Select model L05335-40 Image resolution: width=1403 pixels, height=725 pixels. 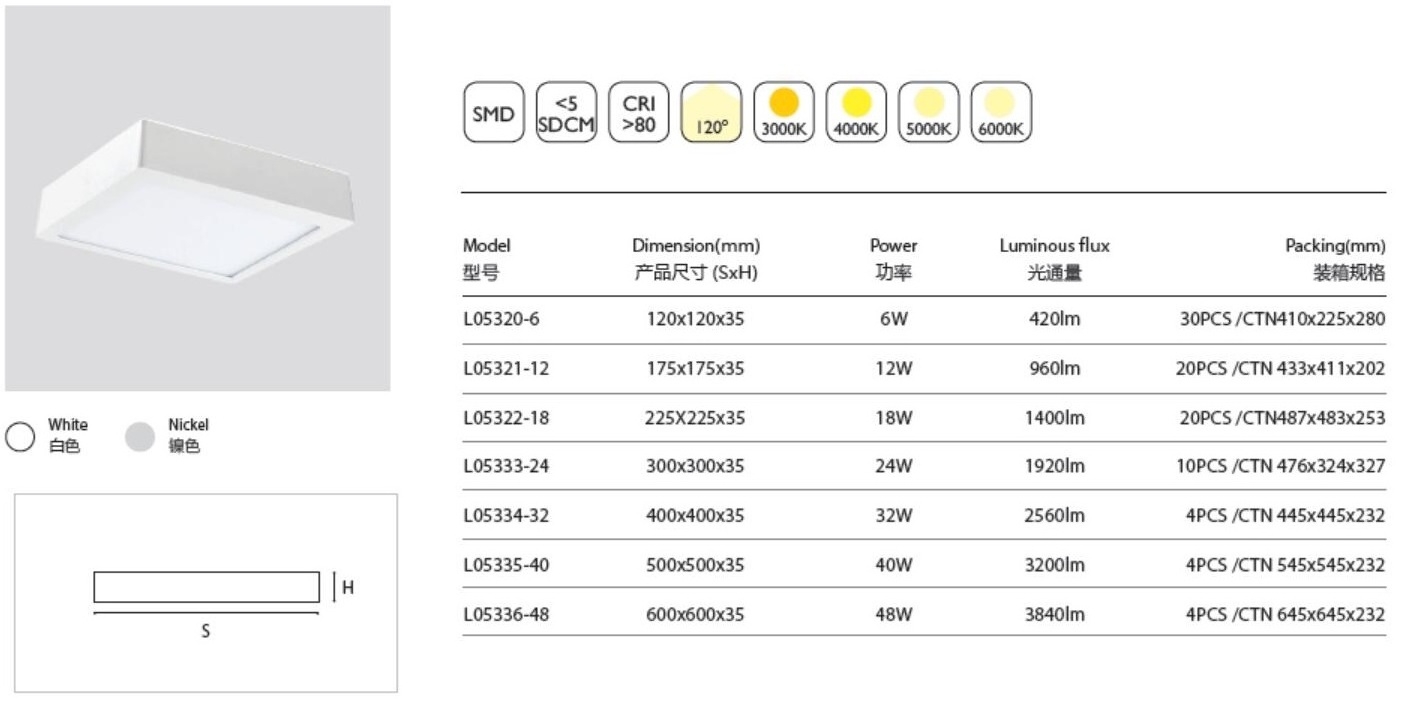[506, 565]
